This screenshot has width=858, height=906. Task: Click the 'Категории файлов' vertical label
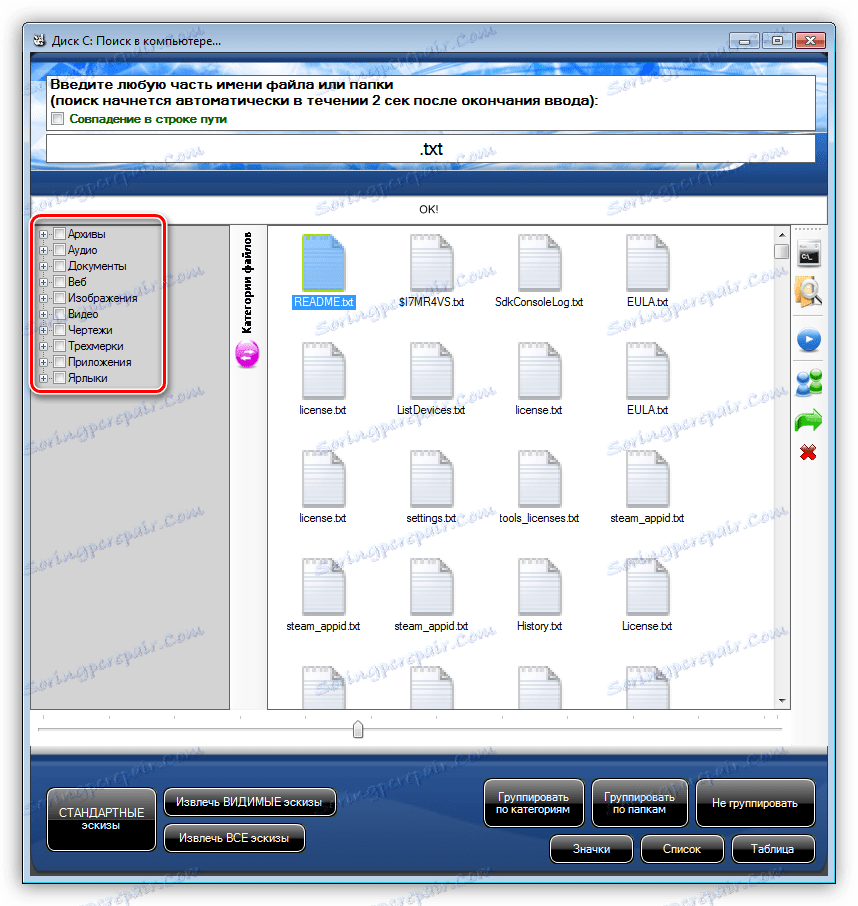point(247,283)
